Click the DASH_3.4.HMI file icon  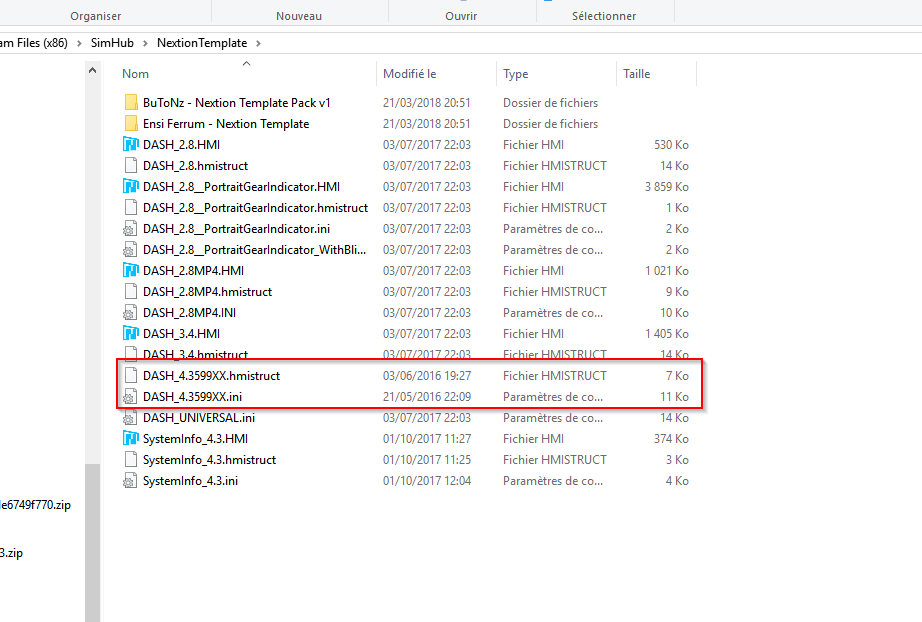coord(131,333)
